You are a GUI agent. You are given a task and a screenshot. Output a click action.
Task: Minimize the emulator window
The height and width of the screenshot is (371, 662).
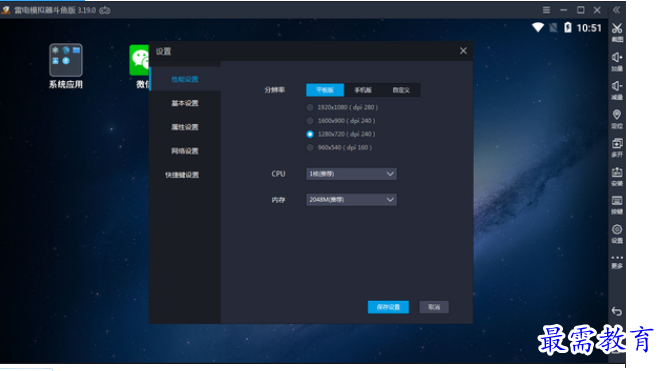click(564, 10)
